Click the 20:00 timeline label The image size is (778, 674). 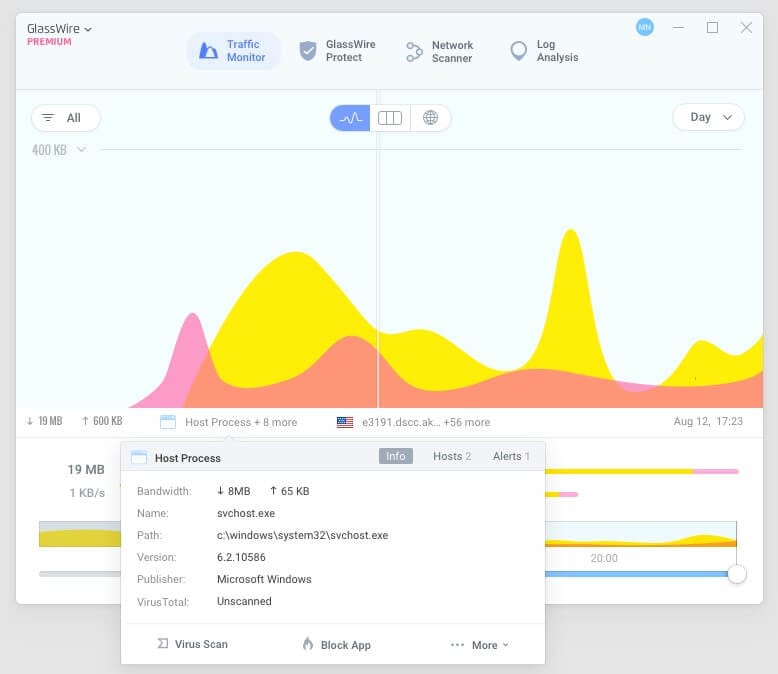pos(604,558)
